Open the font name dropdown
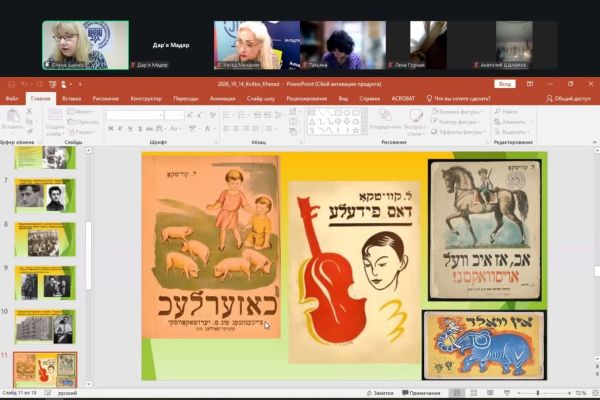Viewport: 600px width, 400px height. (x=161, y=115)
